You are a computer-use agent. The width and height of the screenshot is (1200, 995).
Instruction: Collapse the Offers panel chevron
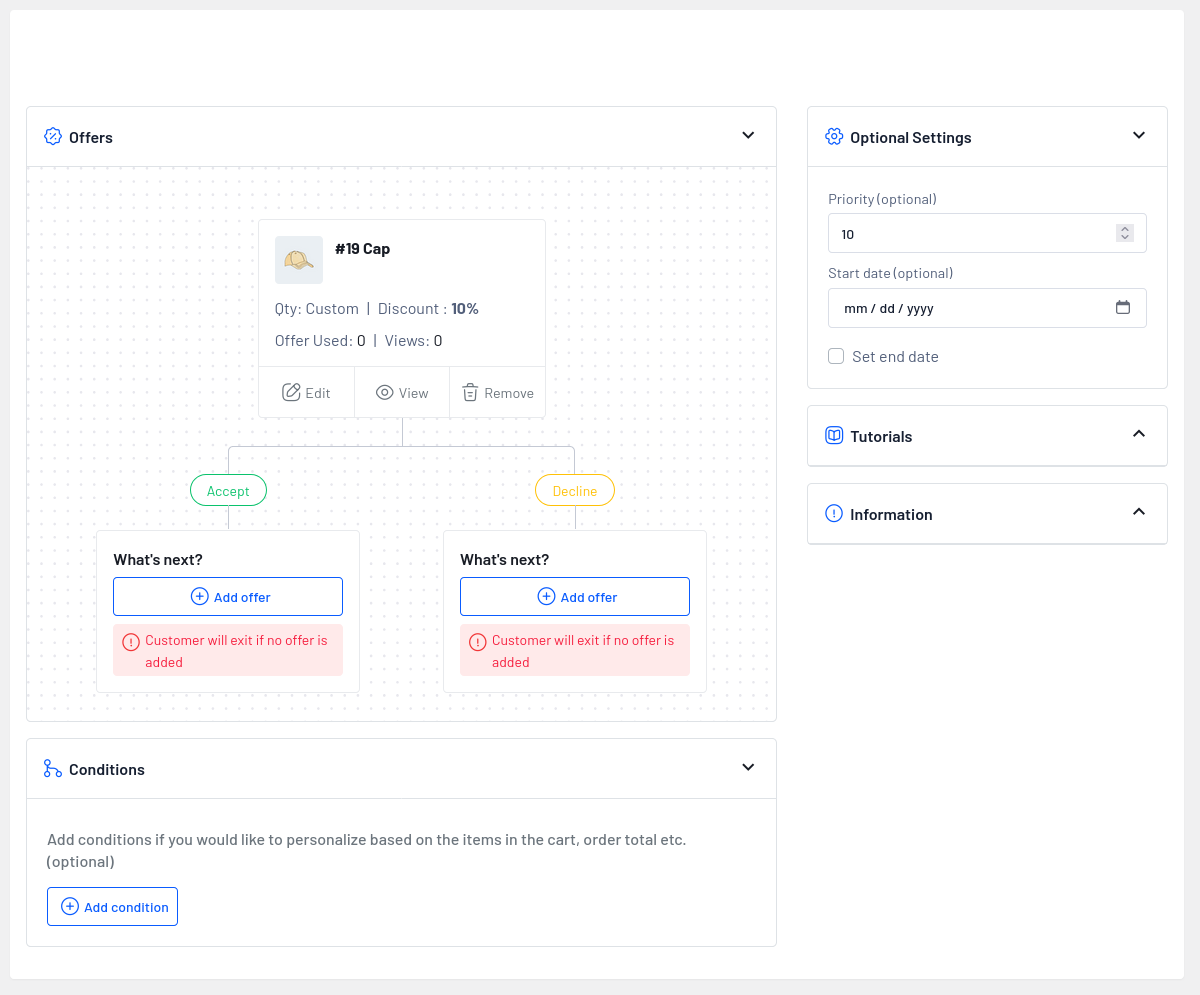point(748,136)
